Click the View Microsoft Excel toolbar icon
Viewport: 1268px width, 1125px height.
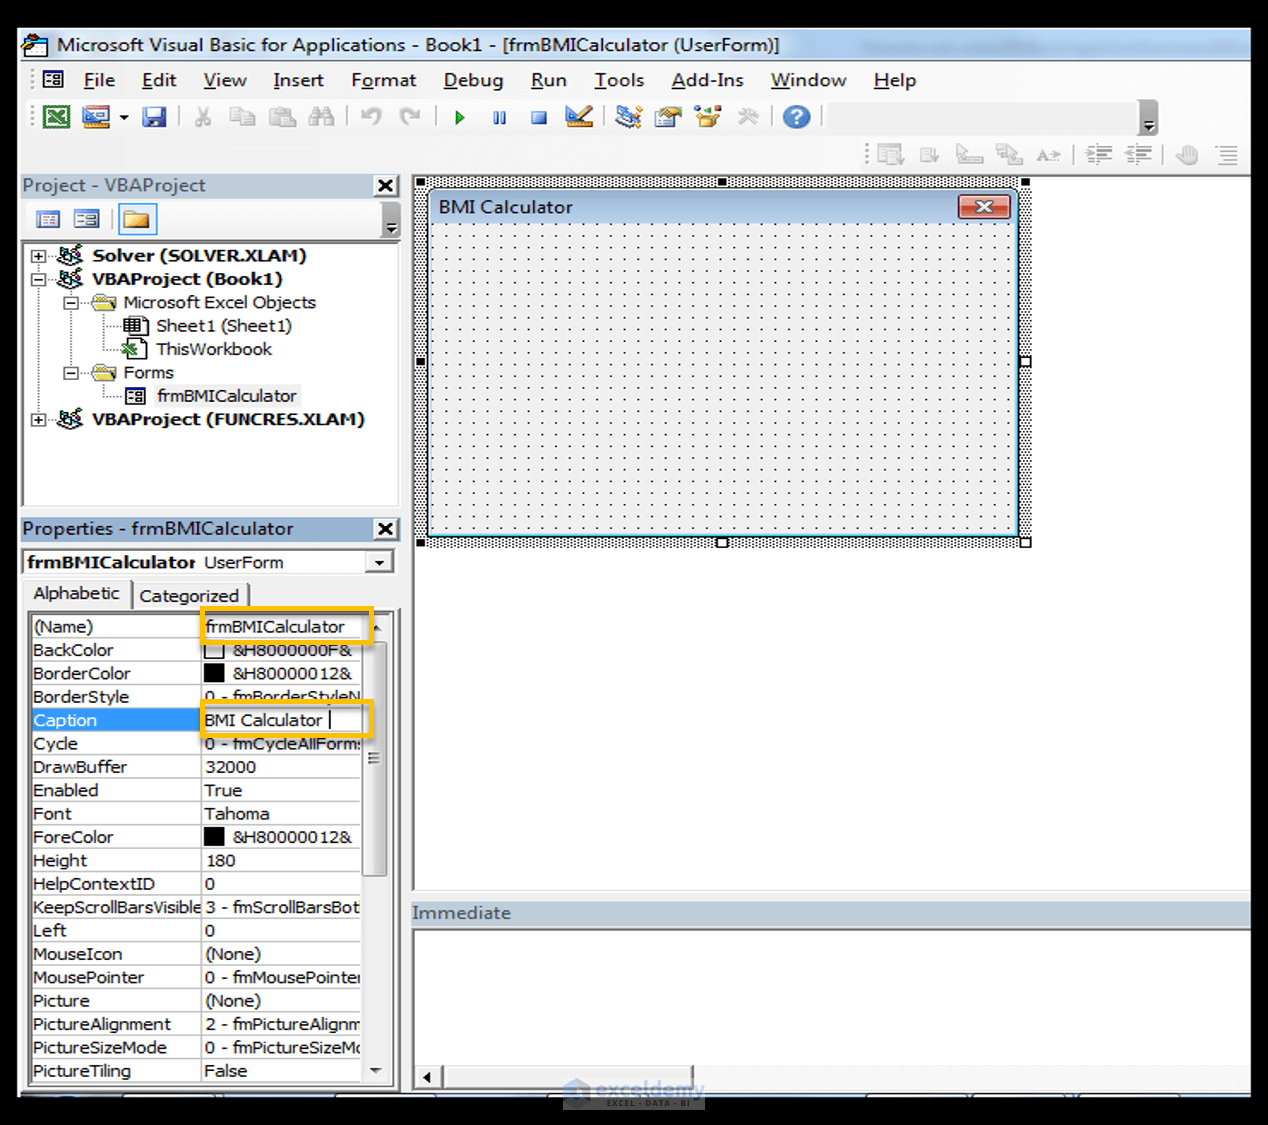coord(57,117)
